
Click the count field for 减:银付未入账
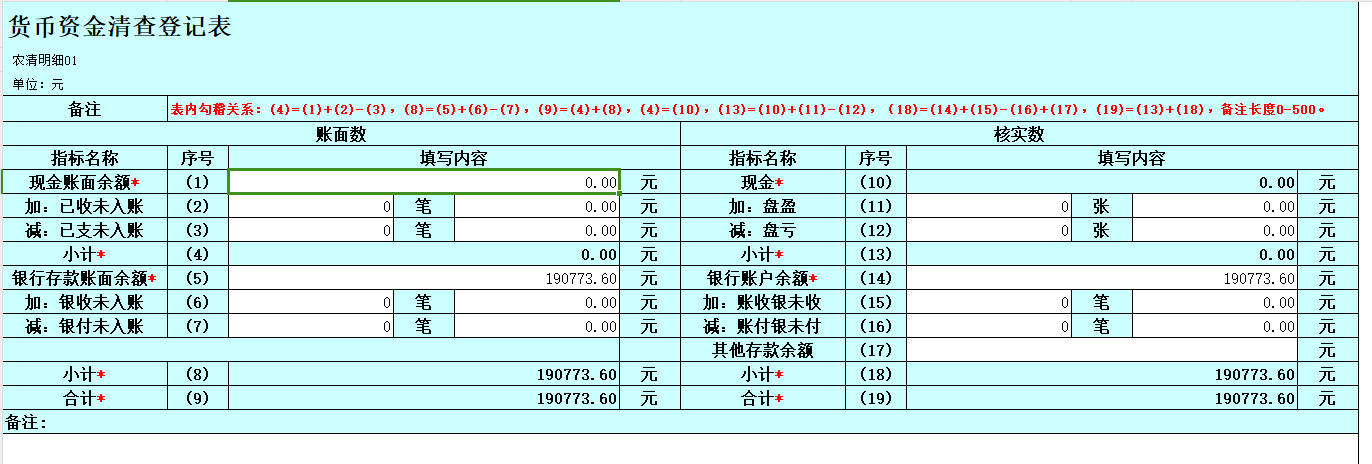[311, 326]
